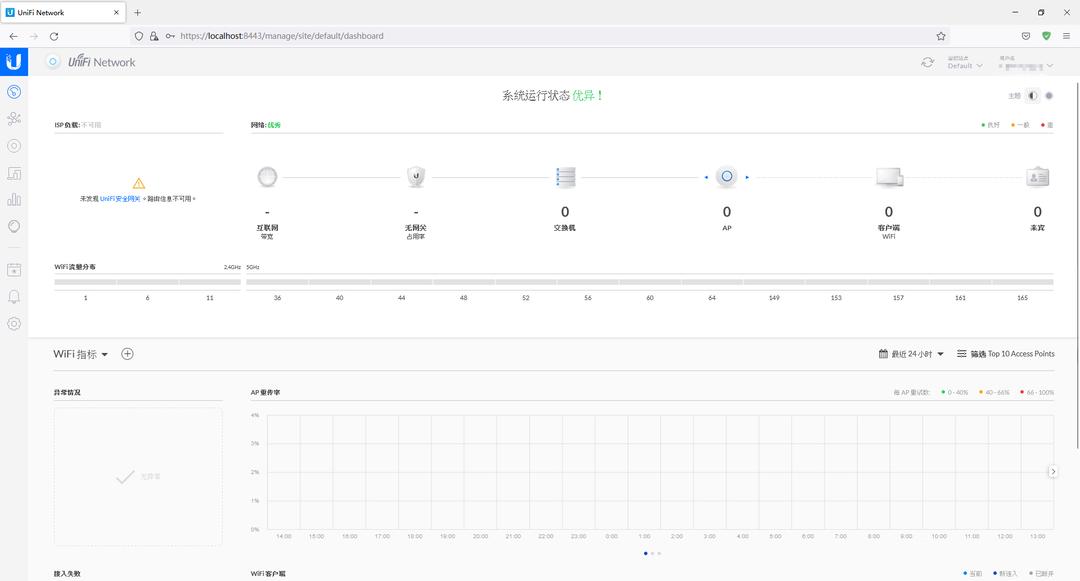Click the refresh icon in the header
The height and width of the screenshot is (581, 1080).
click(x=927, y=62)
